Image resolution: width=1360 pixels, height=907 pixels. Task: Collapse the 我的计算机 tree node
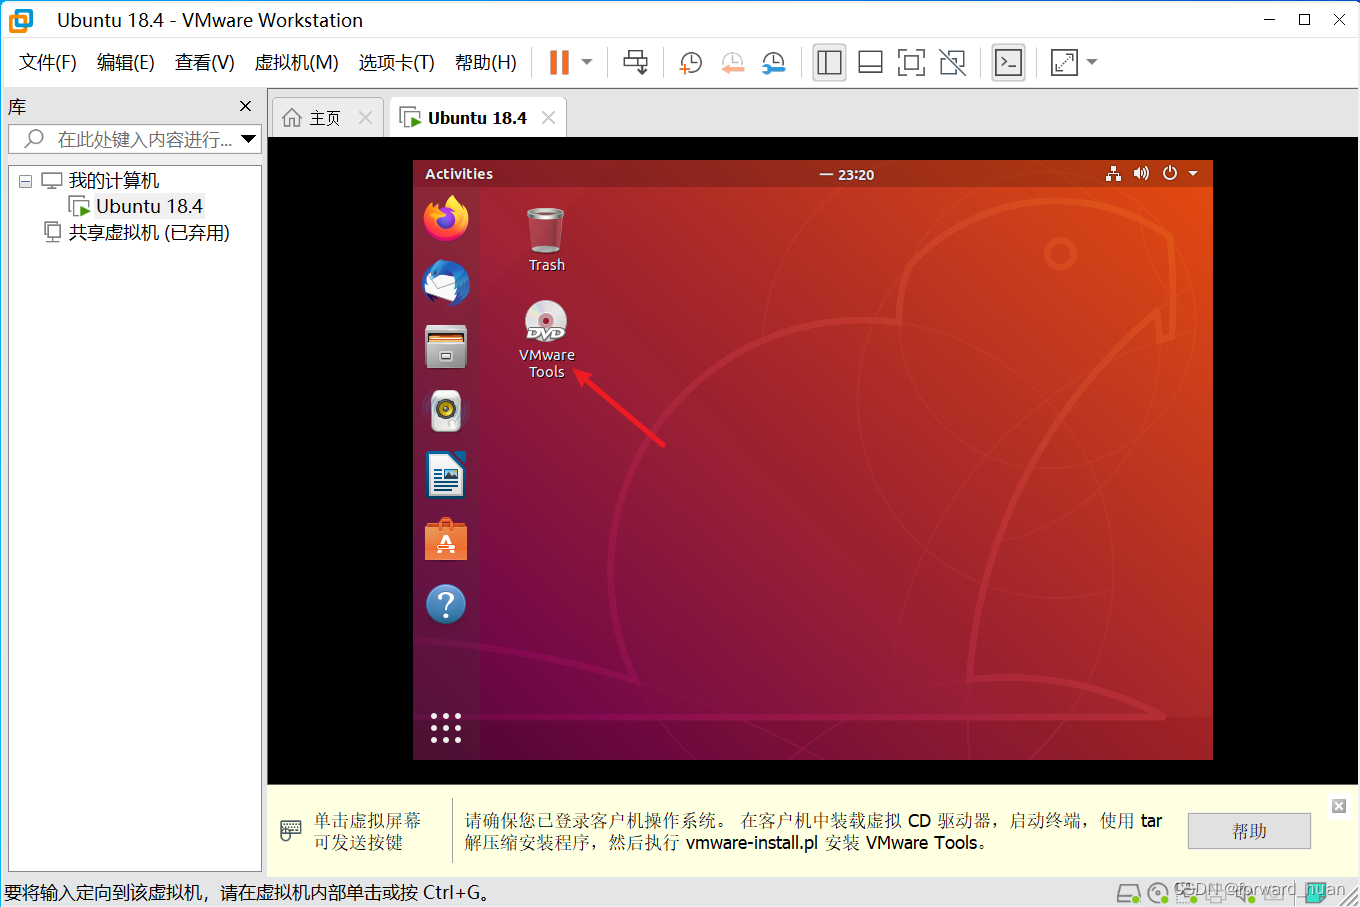[25, 181]
